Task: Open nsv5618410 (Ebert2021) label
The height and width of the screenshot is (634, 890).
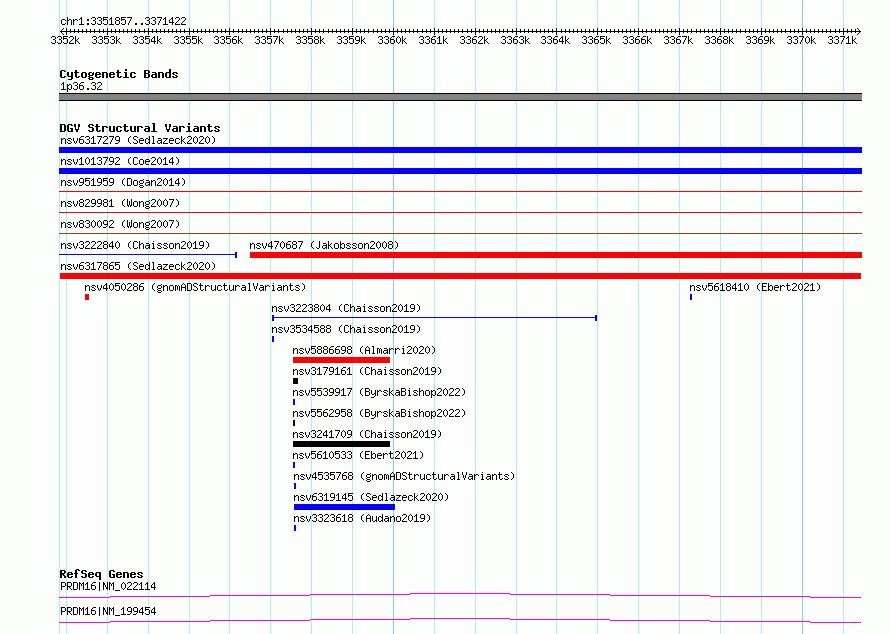Action: [x=755, y=287]
